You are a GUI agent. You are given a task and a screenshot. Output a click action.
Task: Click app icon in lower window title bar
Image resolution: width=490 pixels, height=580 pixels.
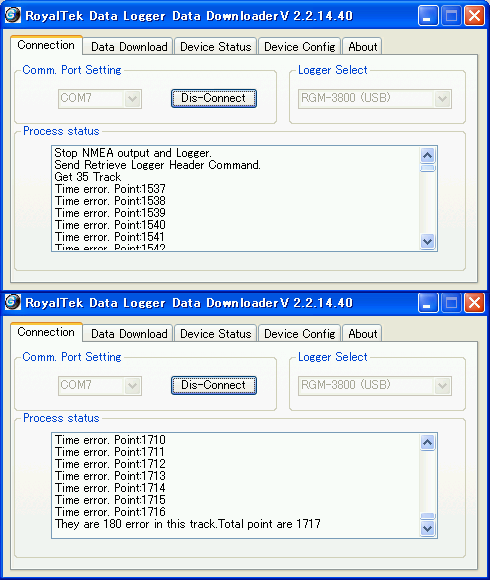[13, 303]
